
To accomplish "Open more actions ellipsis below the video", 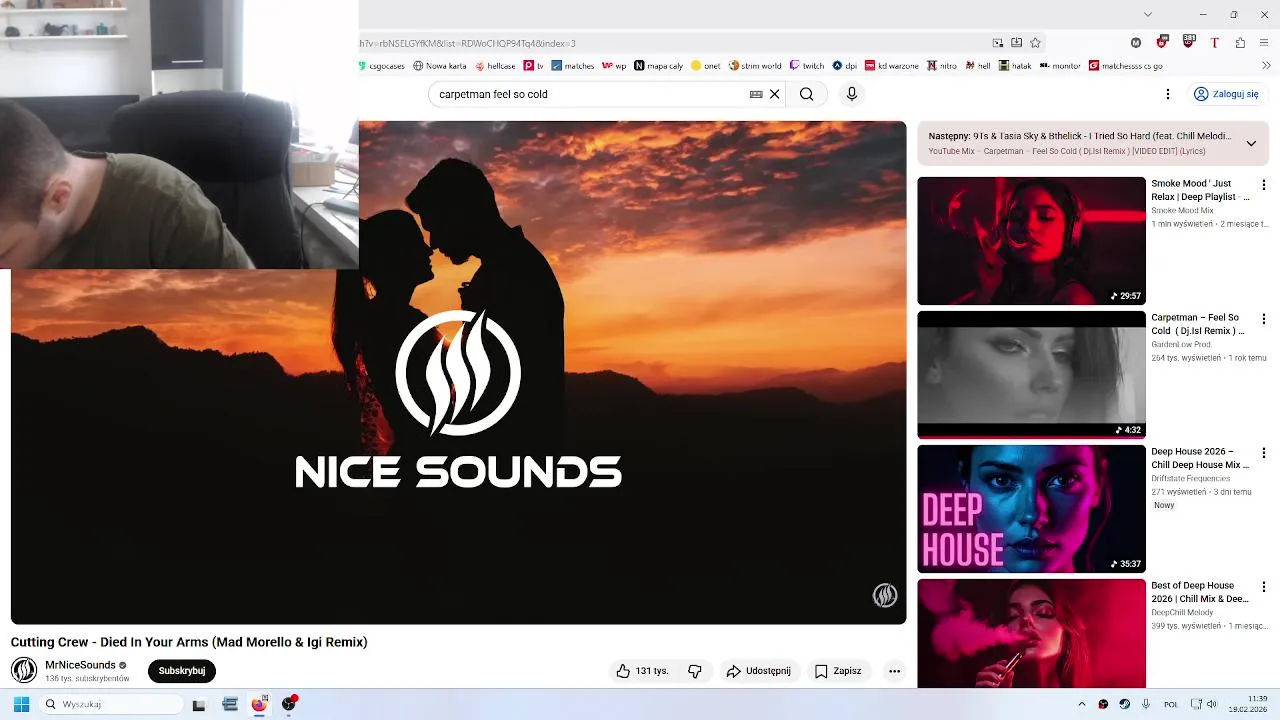I will pos(894,671).
